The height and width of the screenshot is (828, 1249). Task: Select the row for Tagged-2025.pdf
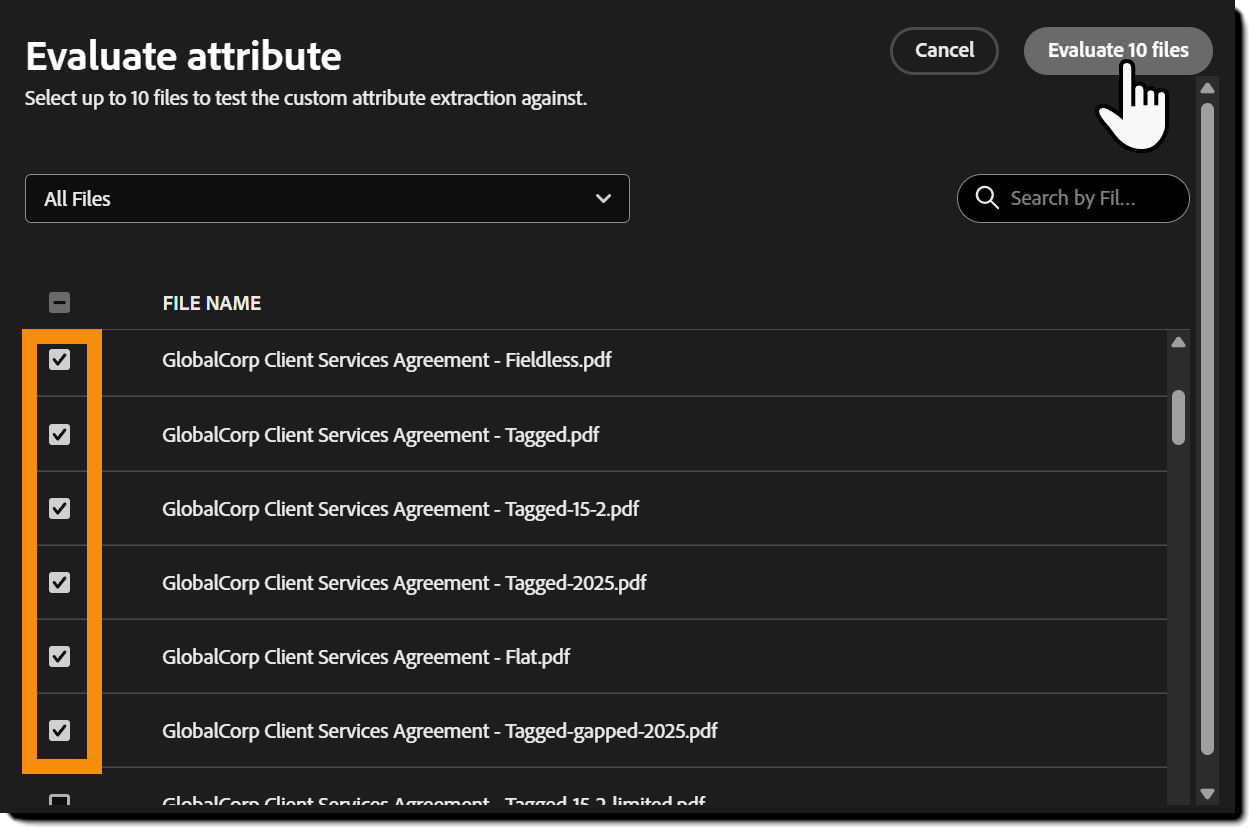pyautogui.click(x=405, y=582)
